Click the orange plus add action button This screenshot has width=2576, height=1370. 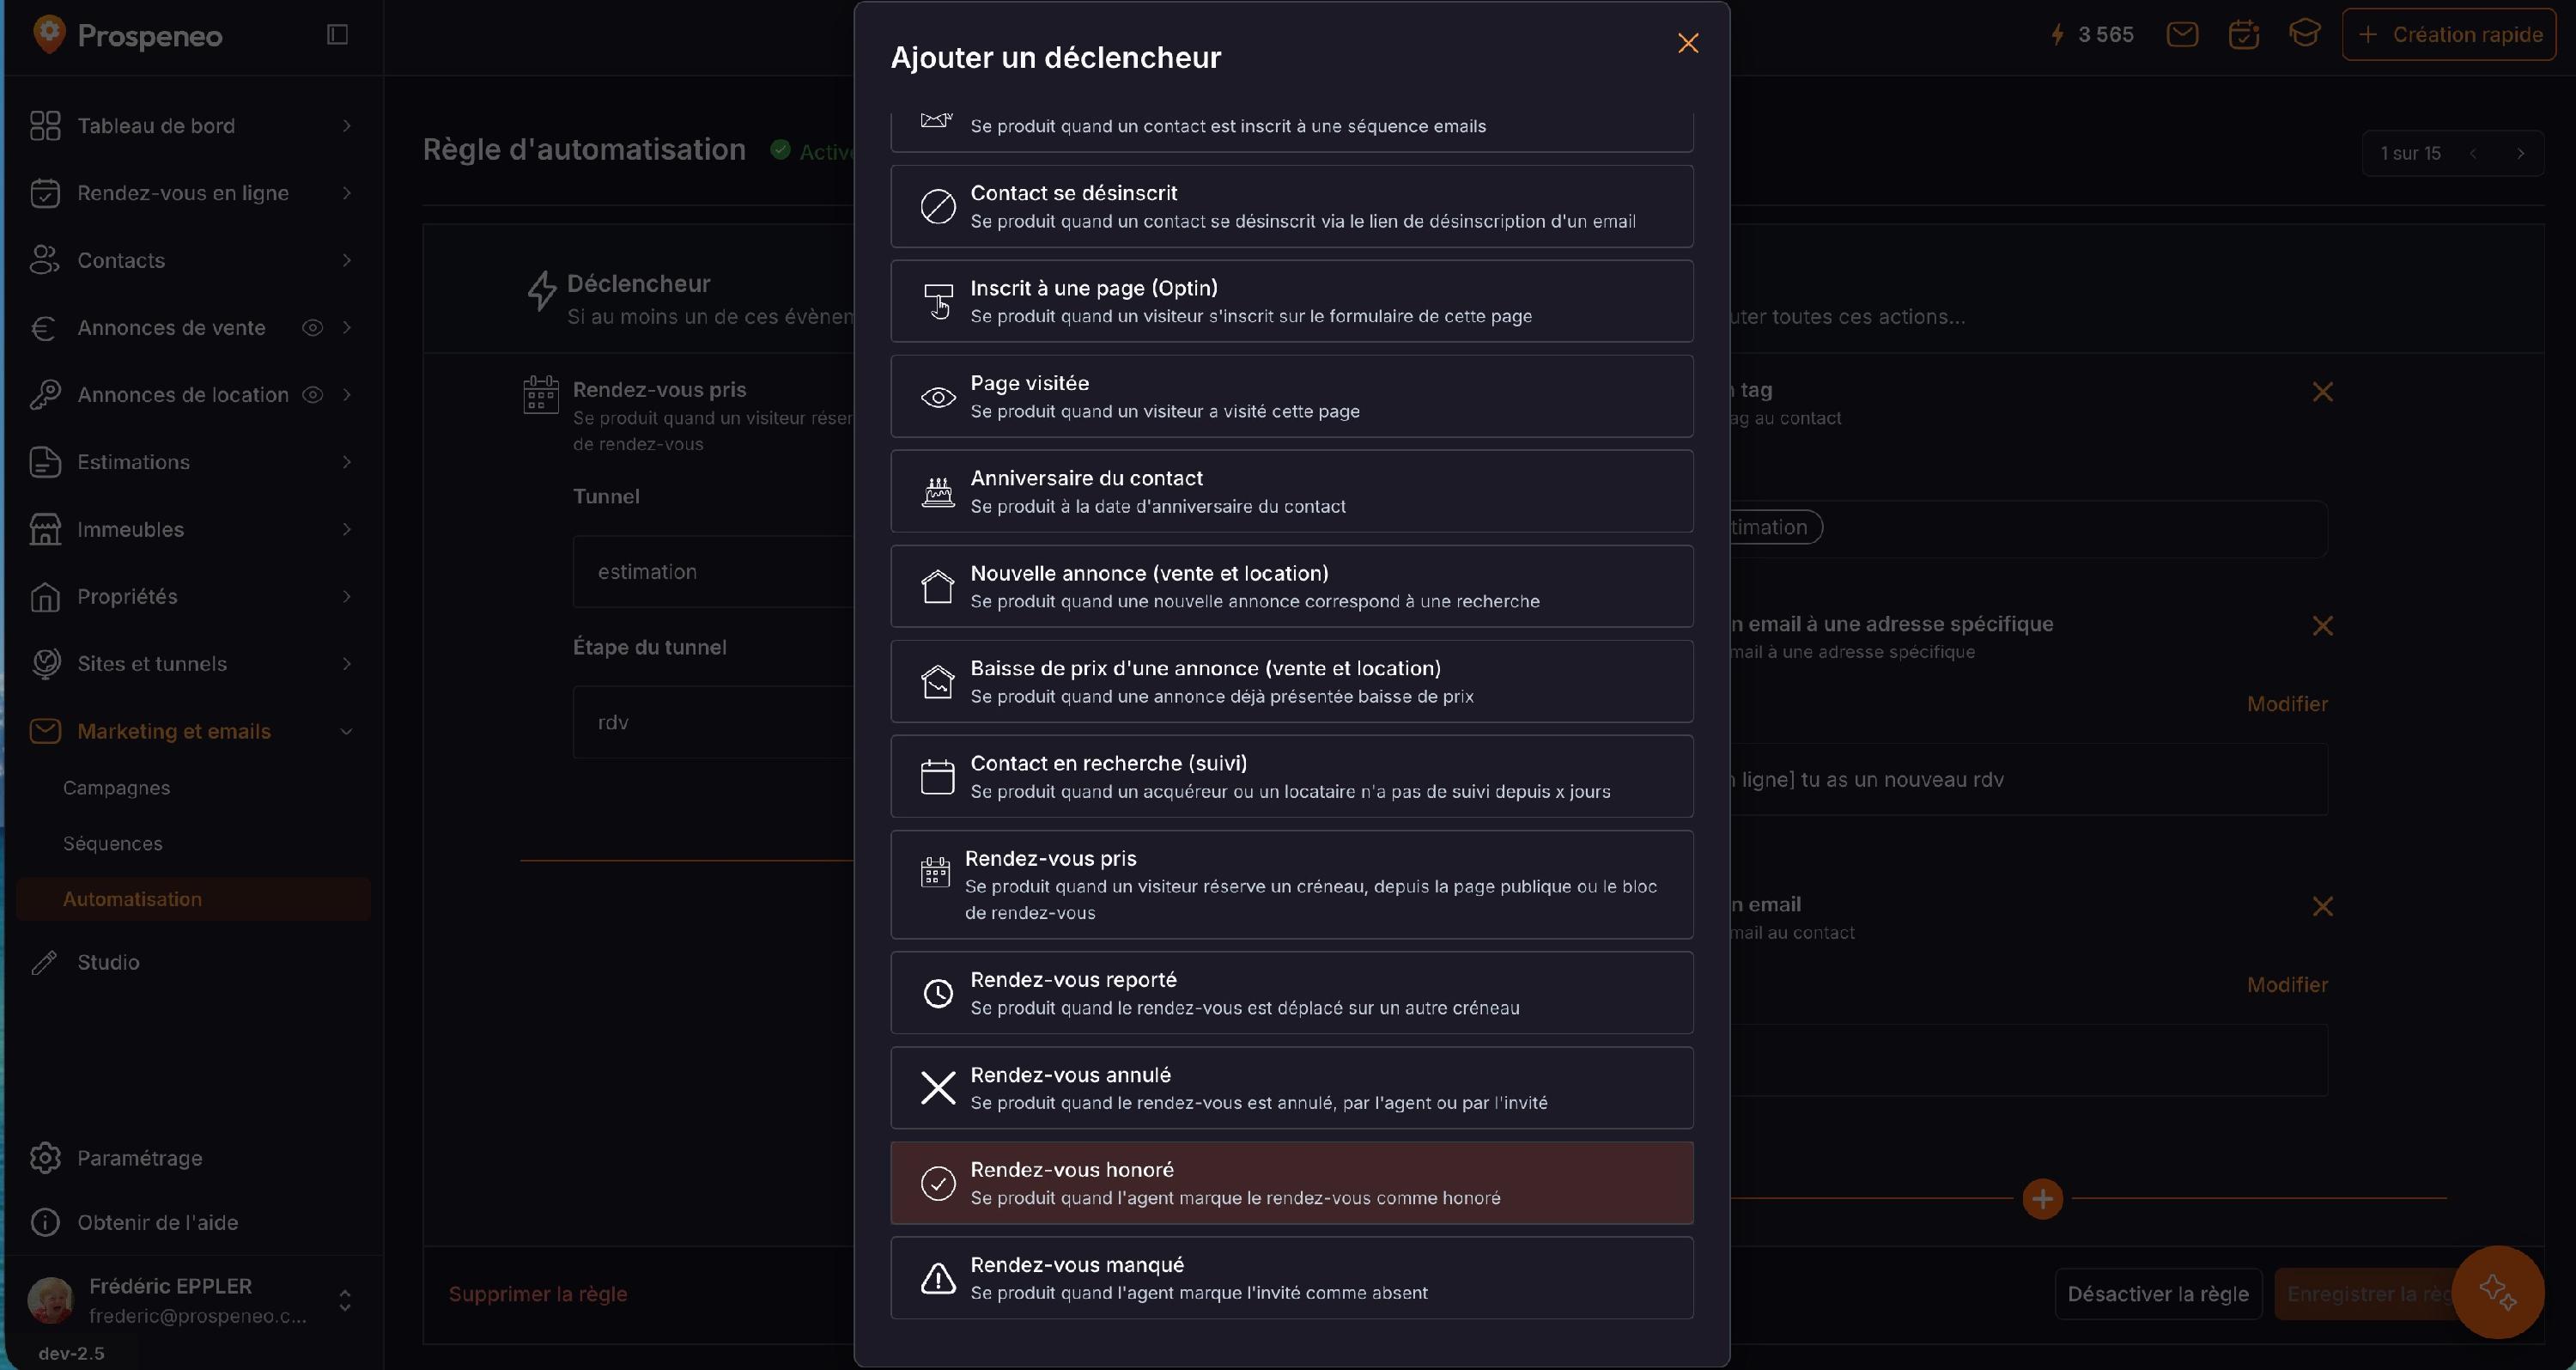point(2042,1199)
